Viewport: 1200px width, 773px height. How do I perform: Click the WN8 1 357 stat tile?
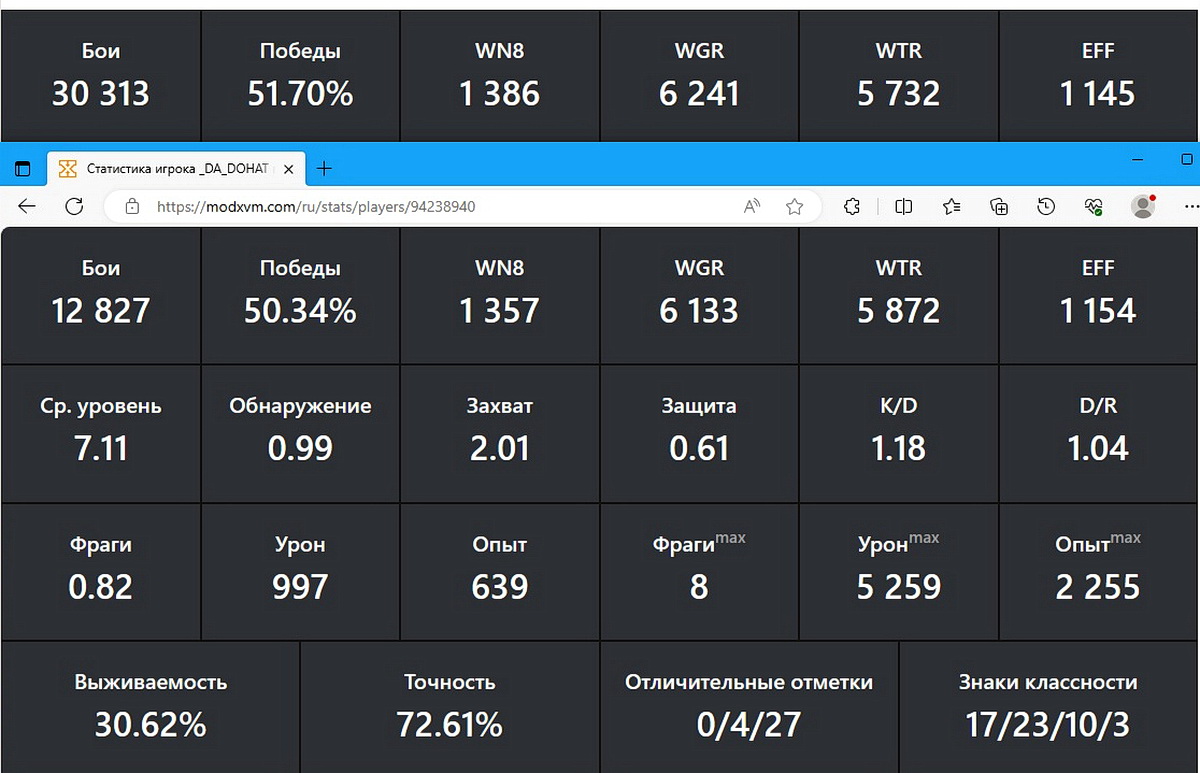click(x=500, y=295)
